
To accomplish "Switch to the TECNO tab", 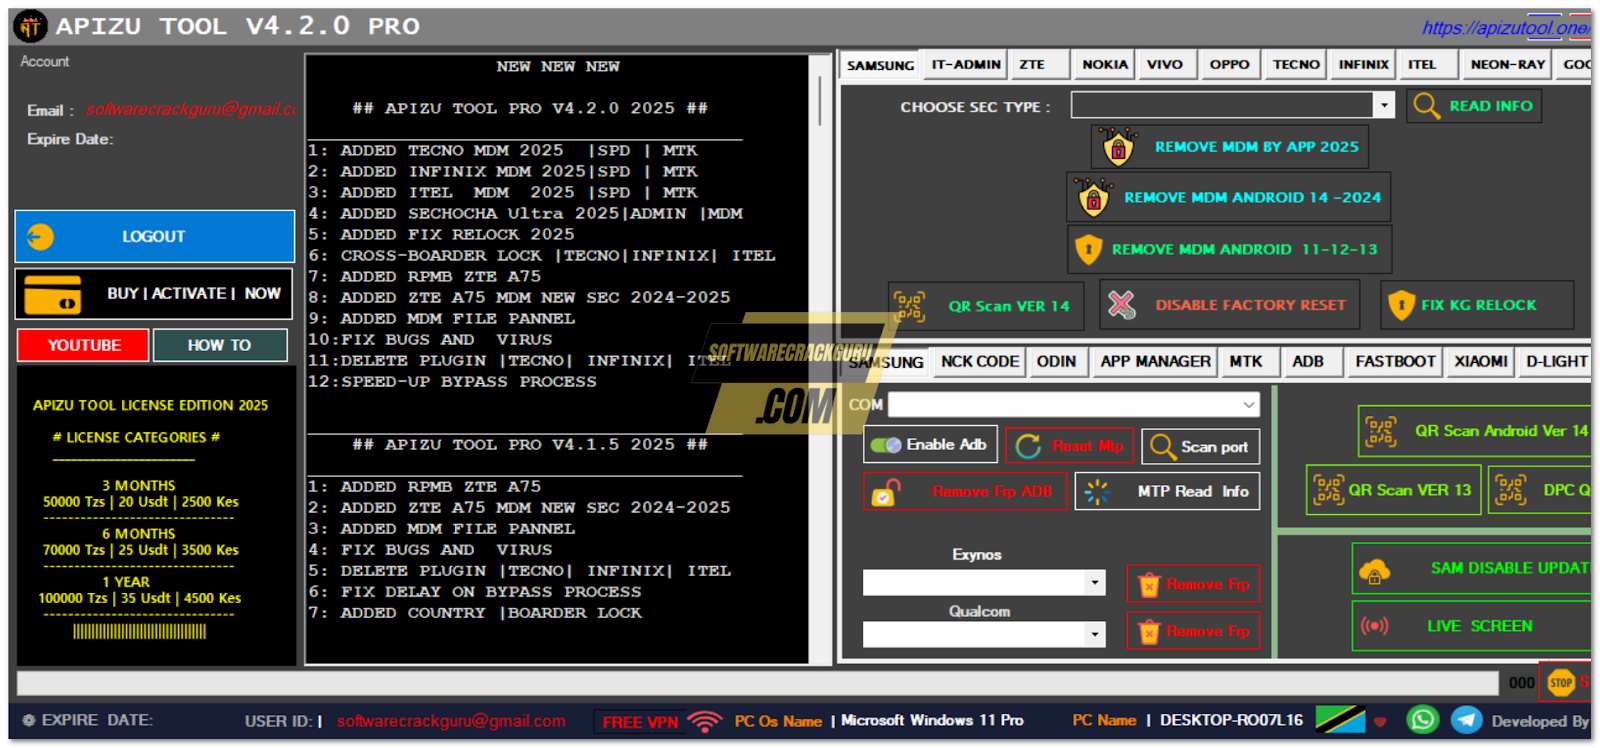I will pos(1296,64).
